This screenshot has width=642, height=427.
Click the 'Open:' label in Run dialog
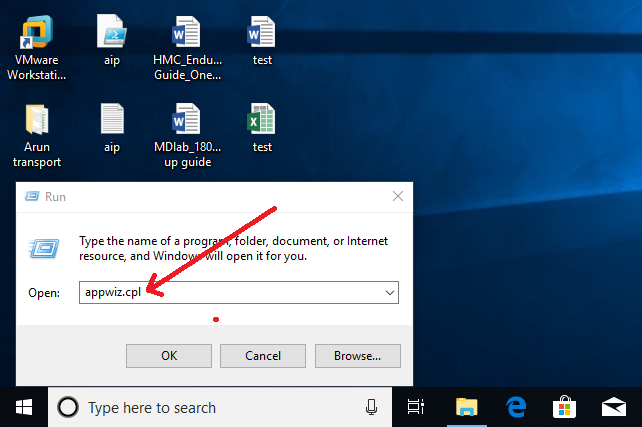(x=44, y=293)
